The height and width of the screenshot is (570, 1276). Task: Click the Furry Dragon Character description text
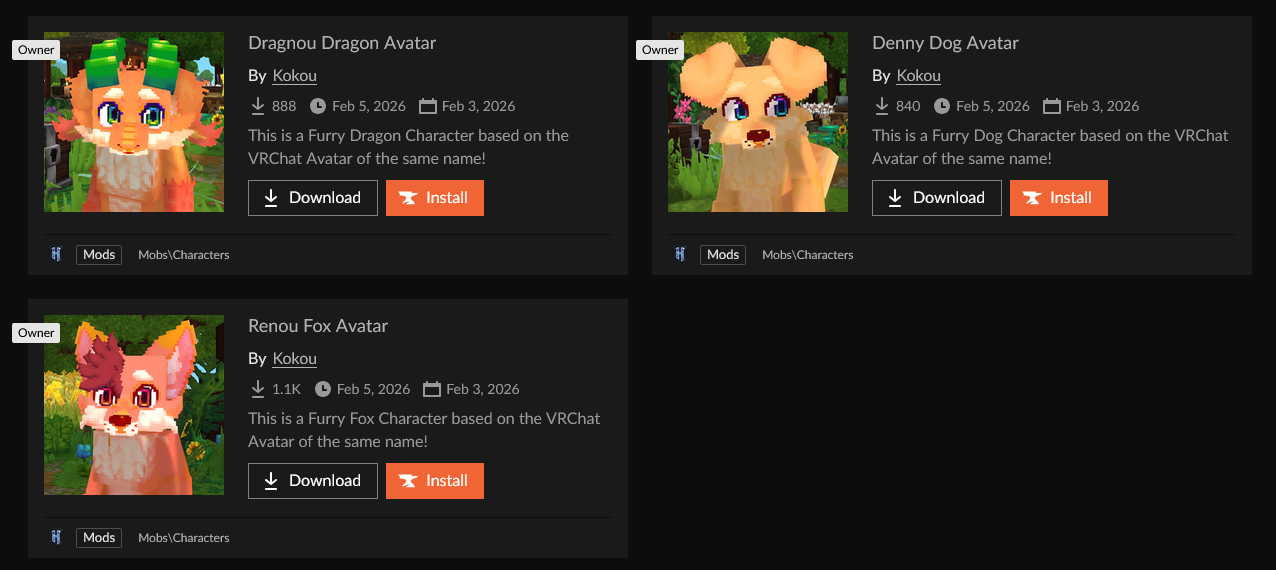click(408, 147)
